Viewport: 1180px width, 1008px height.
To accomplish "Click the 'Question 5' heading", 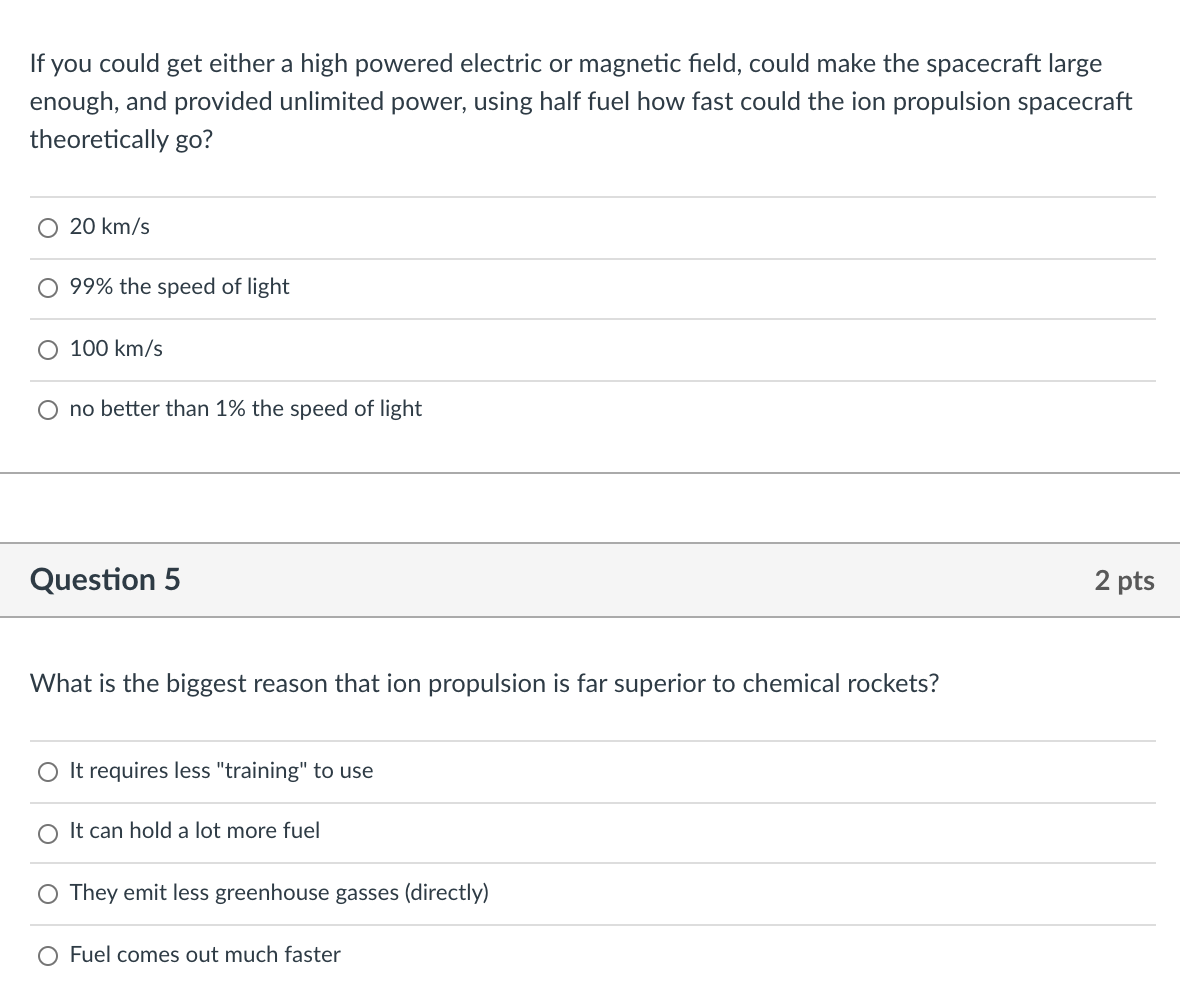I will point(105,580).
